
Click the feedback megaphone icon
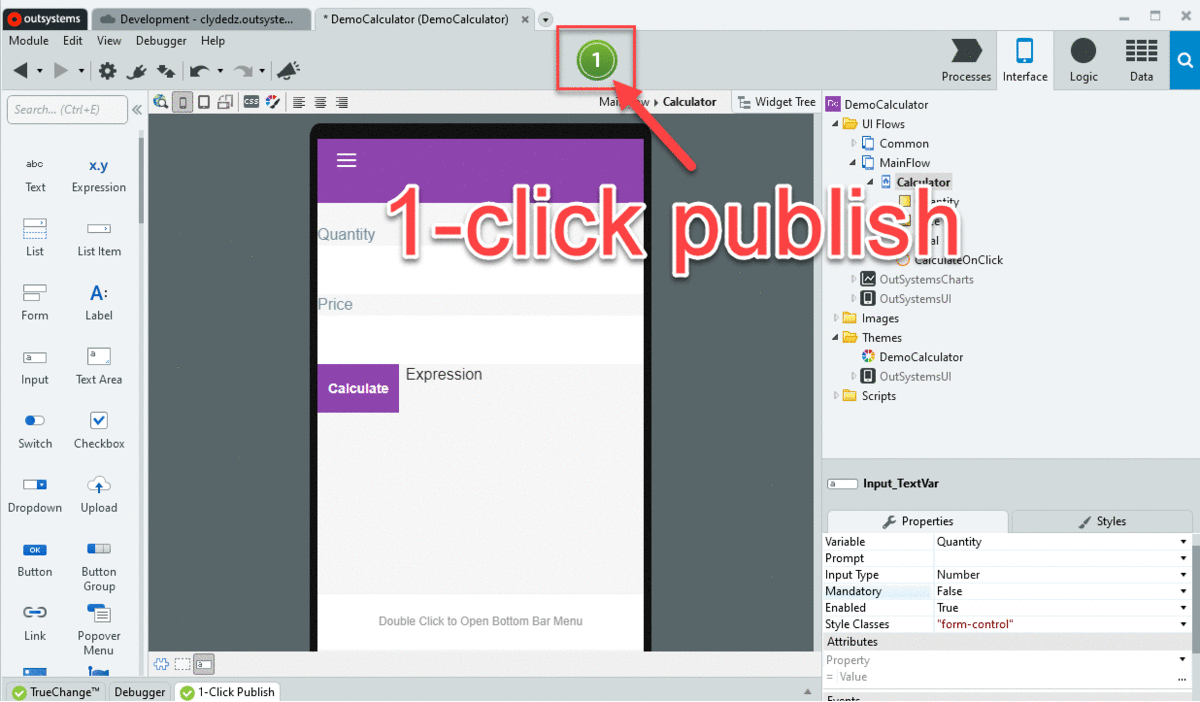point(288,70)
